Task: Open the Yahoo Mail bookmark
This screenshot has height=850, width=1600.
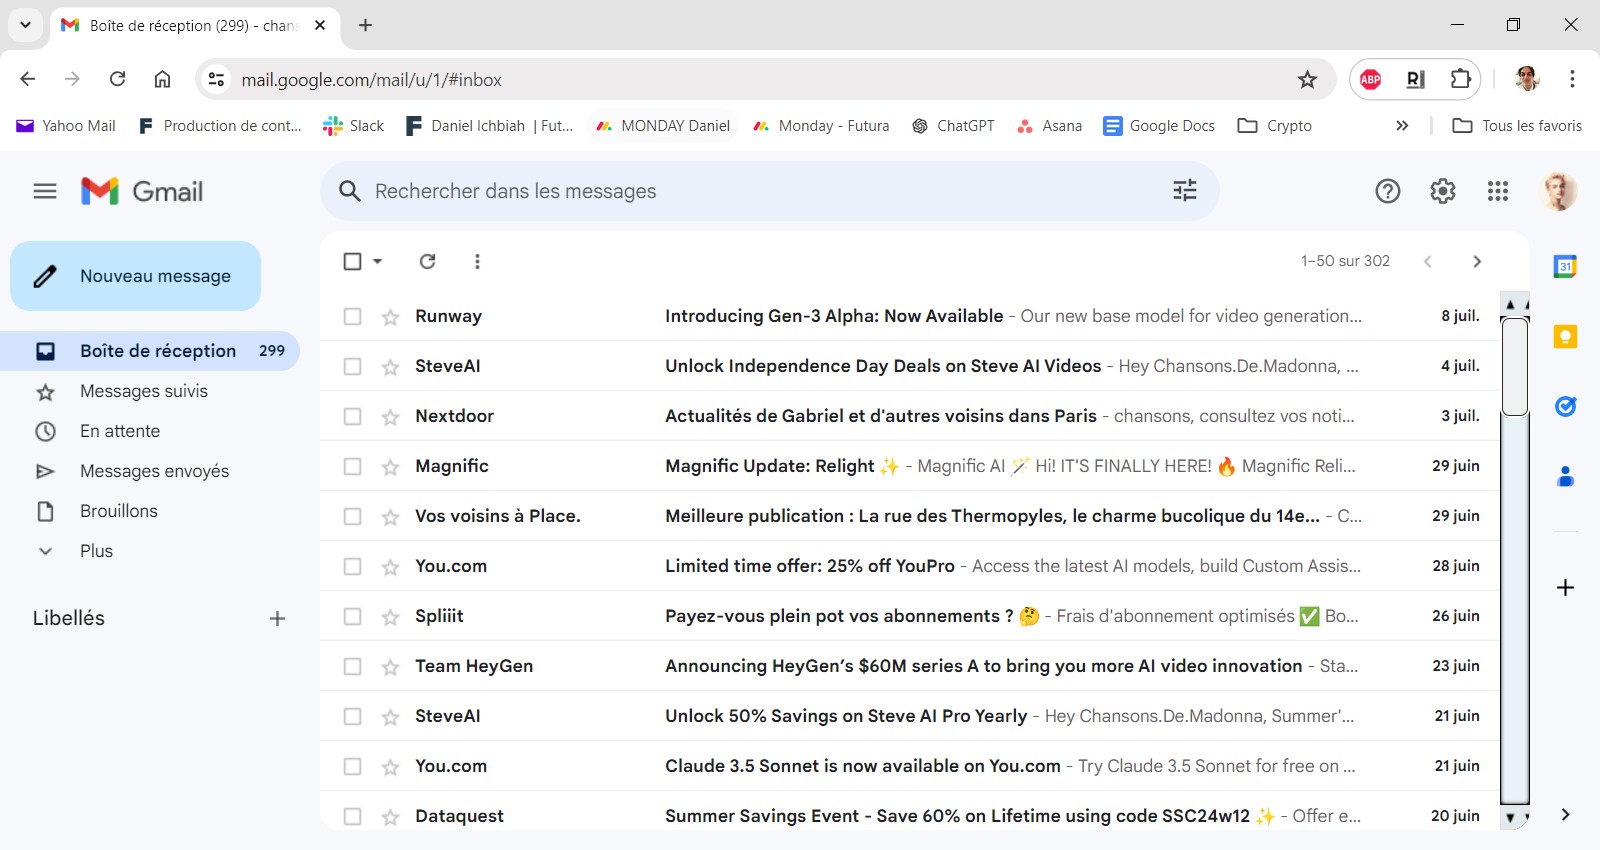Action: pyautogui.click(x=66, y=125)
